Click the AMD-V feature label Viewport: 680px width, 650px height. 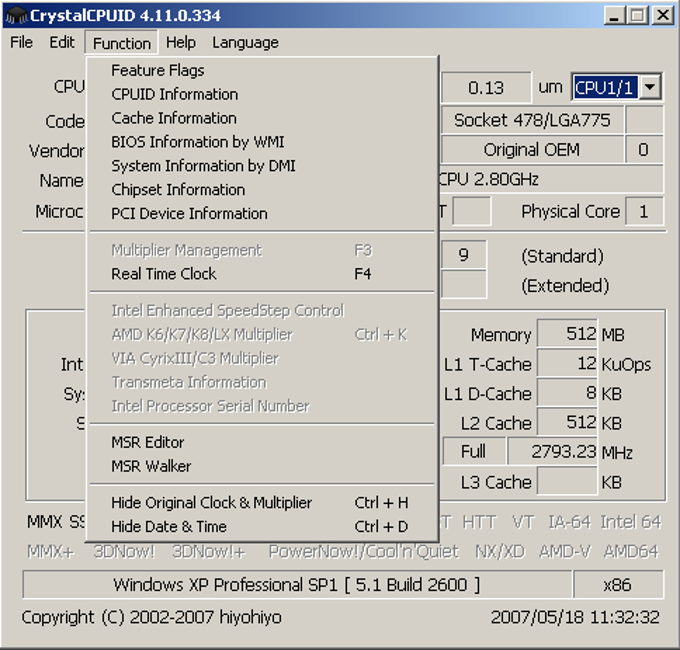565,552
